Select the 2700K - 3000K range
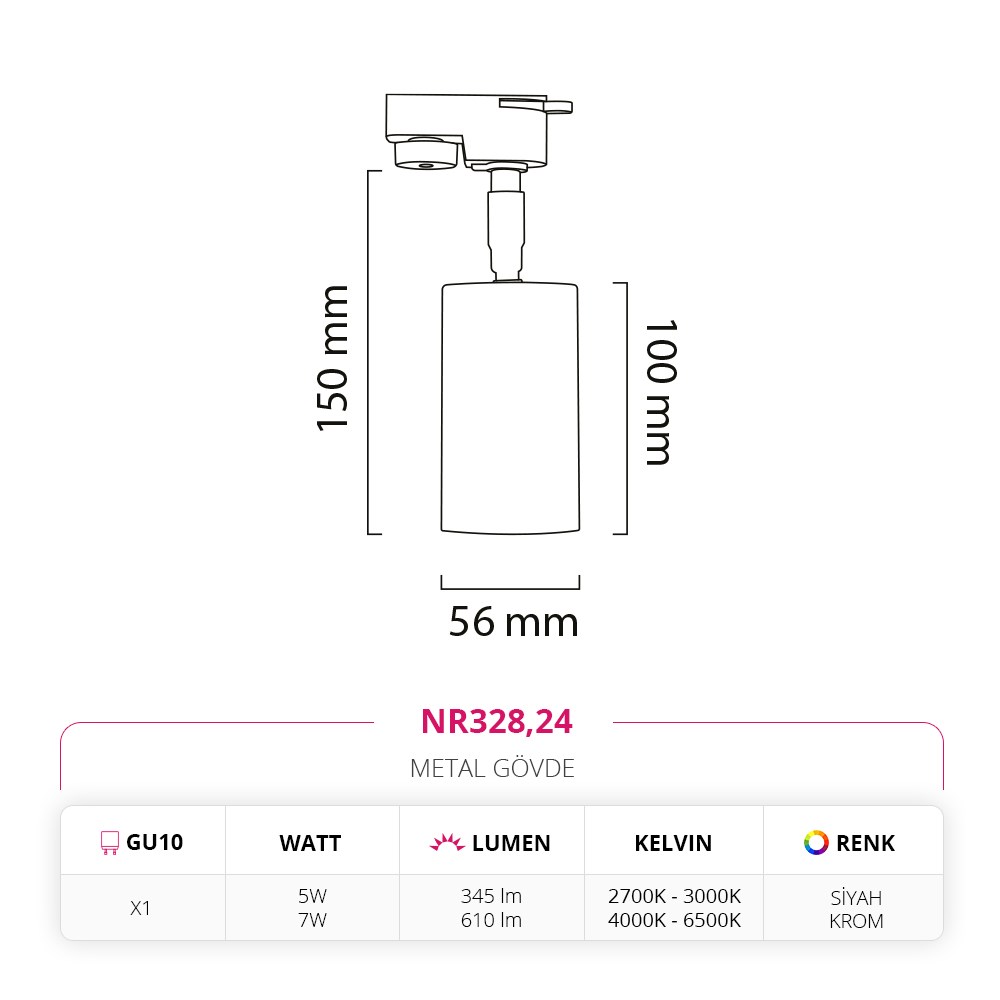 (674, 896)
